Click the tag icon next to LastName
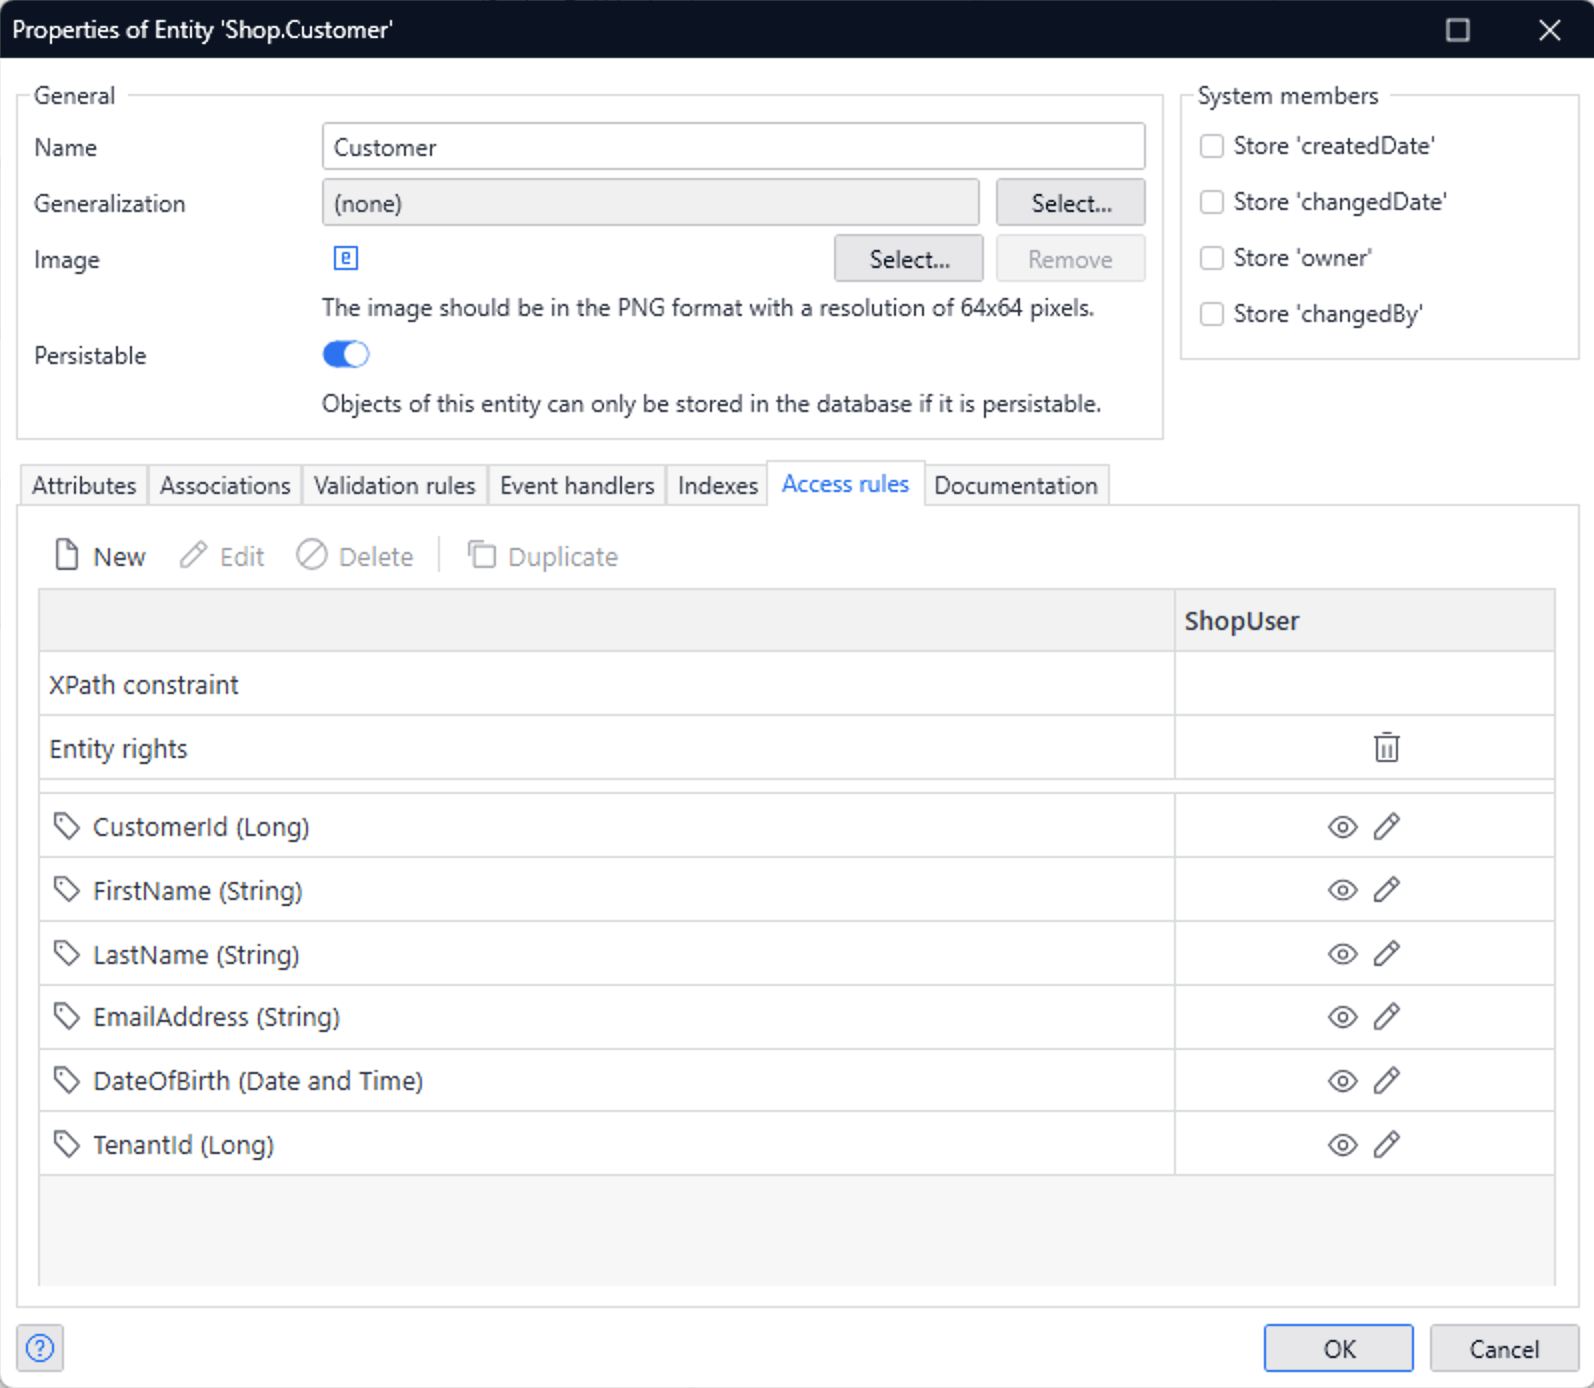Screen dimensions: 1594x1388 click(67, 954)
